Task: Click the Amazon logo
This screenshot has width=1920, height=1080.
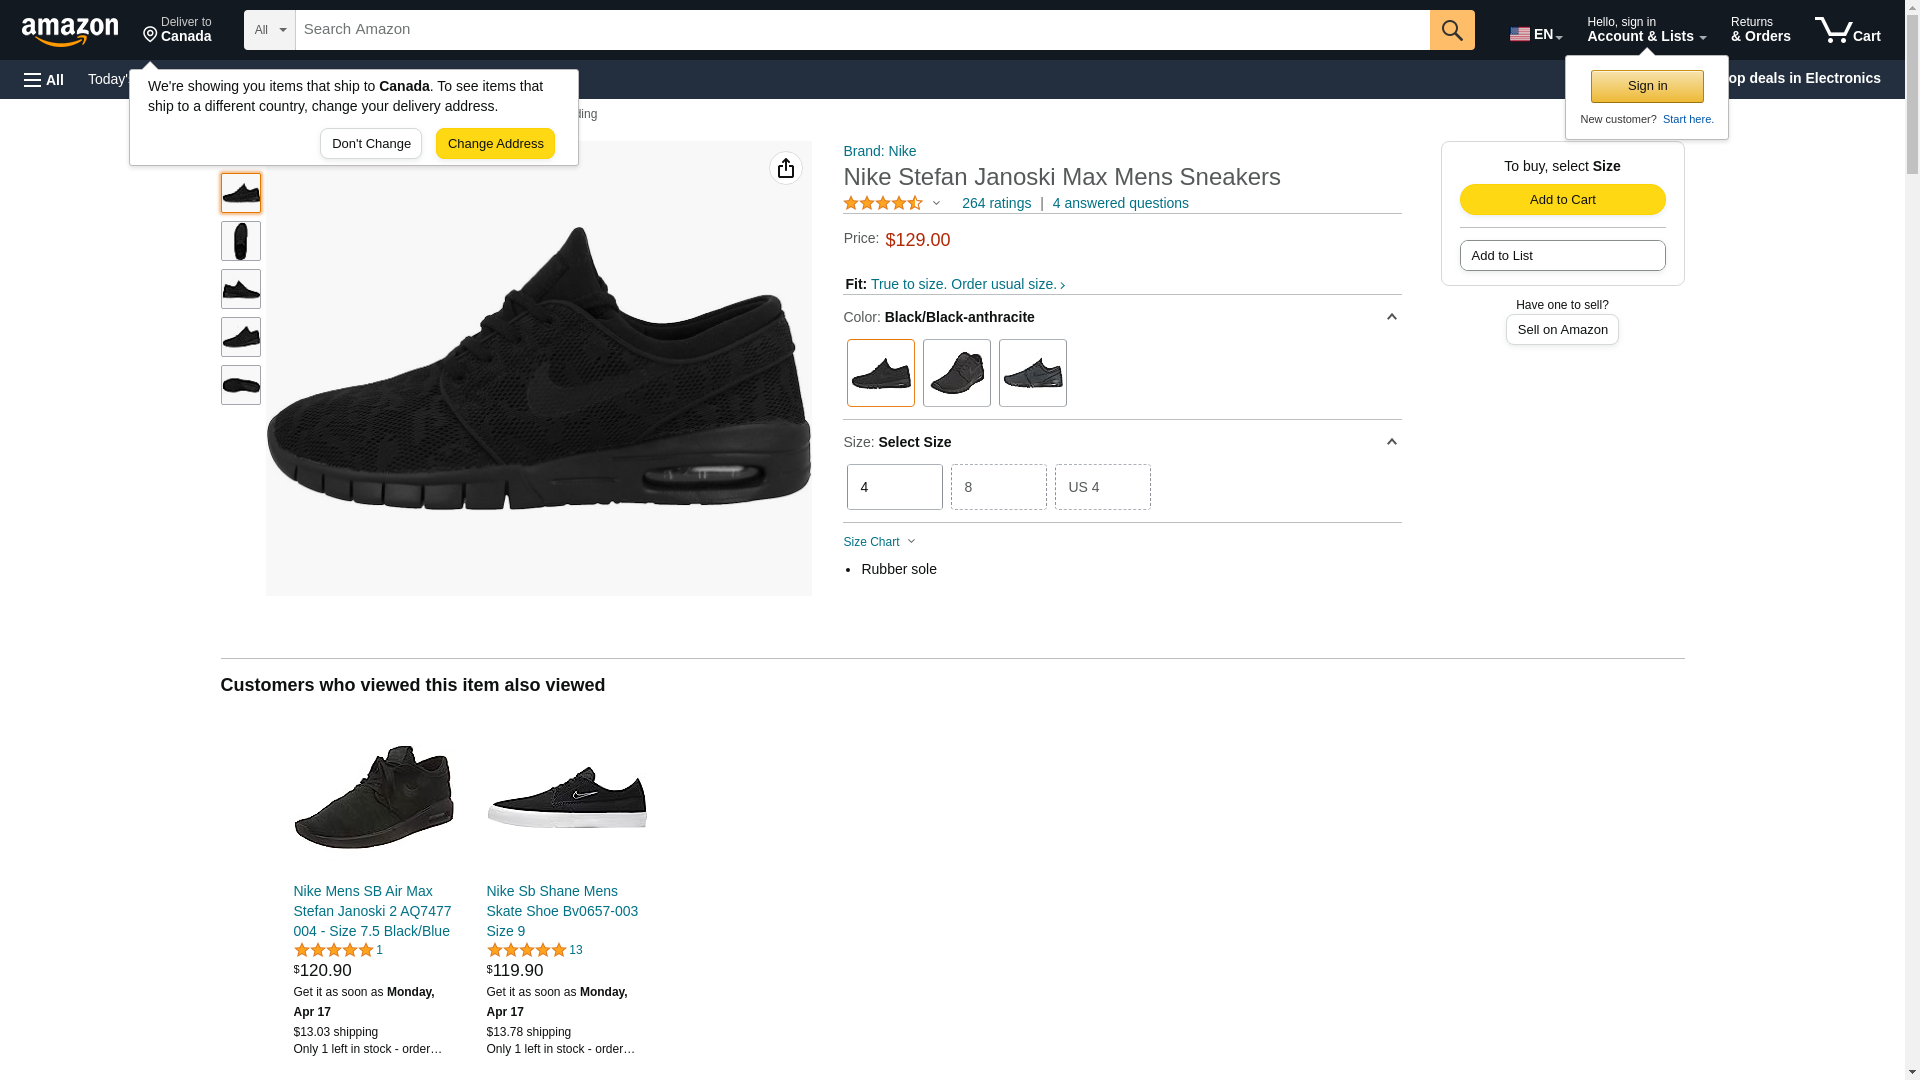Action: tap(70, 31)
